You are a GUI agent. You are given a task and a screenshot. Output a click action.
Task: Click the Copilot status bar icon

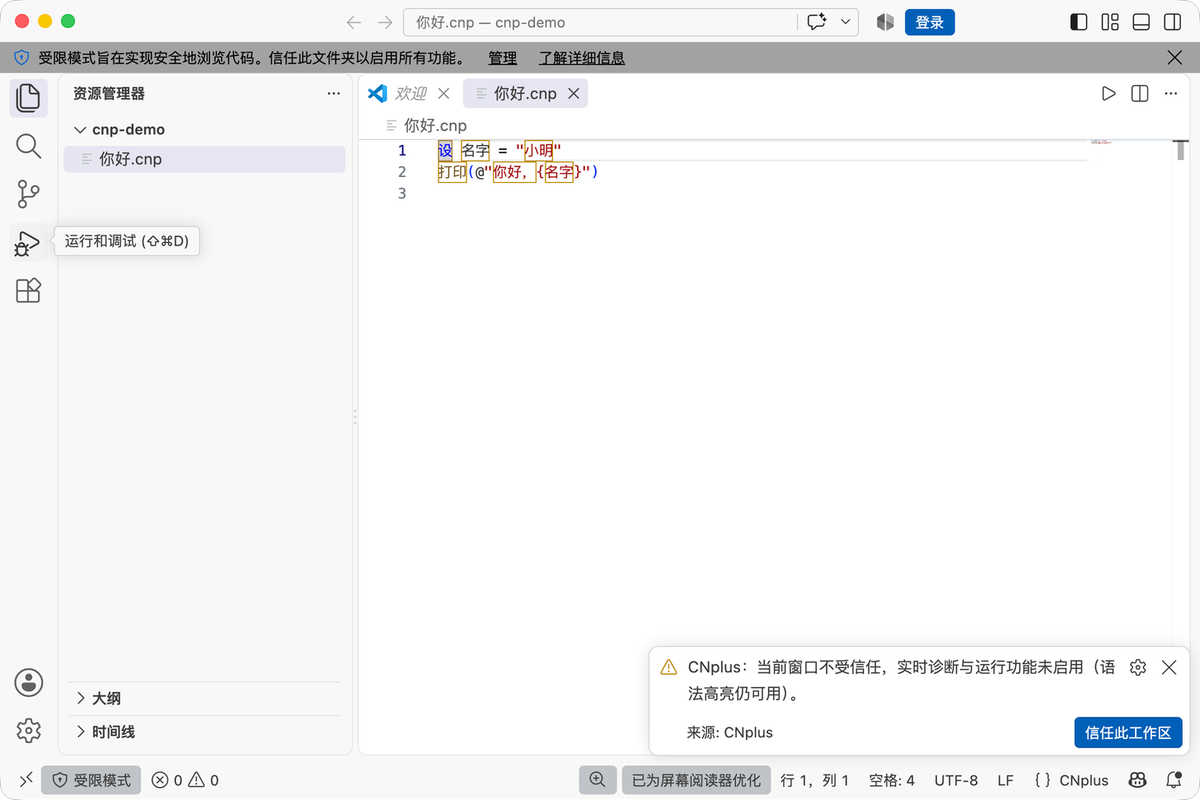[1137, 780]
